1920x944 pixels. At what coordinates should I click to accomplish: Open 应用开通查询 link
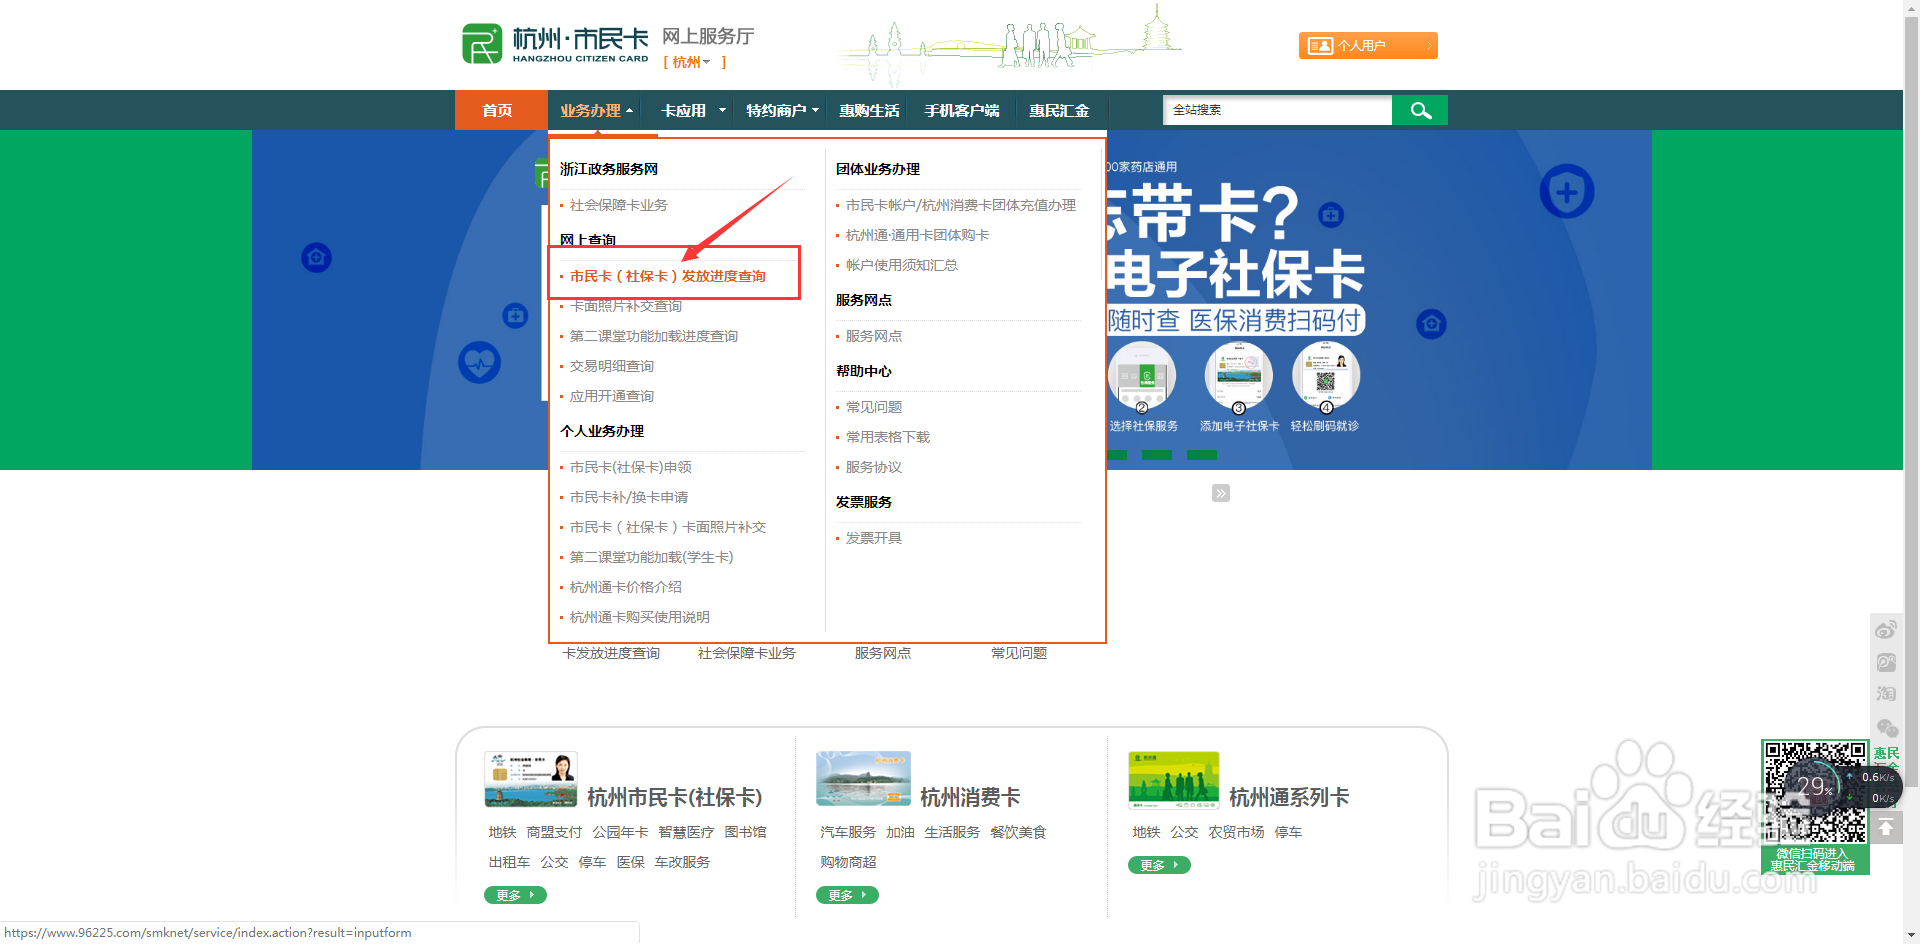tap(612, 396)
